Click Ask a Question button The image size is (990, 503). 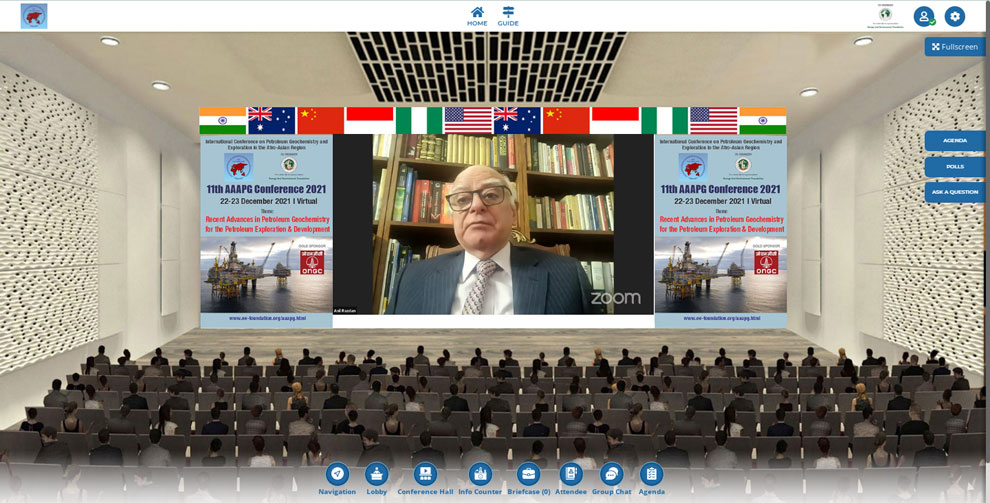[x=955, y=192]
